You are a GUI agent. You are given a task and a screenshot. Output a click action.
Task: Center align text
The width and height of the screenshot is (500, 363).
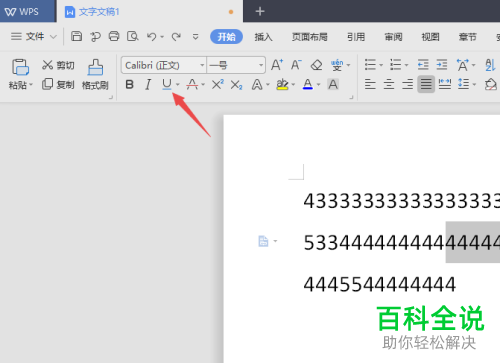point(389,84)
